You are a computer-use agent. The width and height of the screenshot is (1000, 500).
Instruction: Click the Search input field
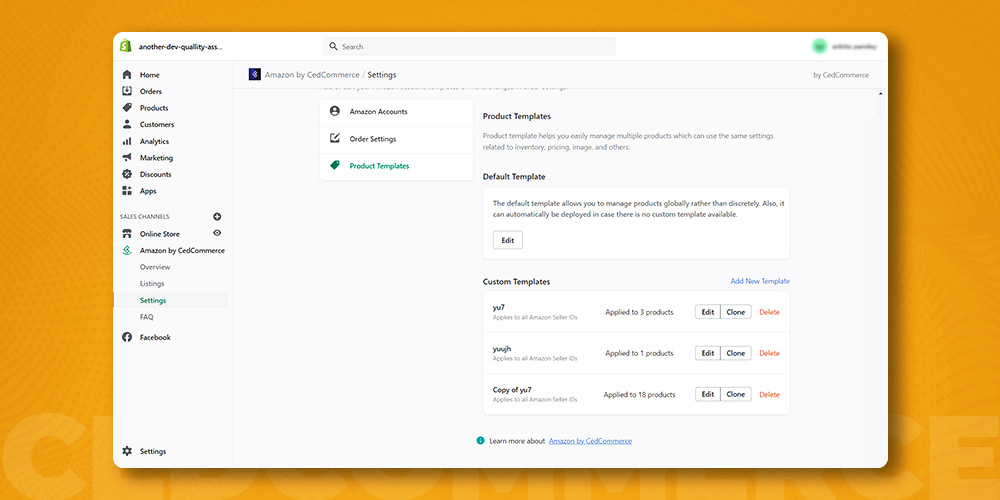pyautogui.click(x=469, y=47)
